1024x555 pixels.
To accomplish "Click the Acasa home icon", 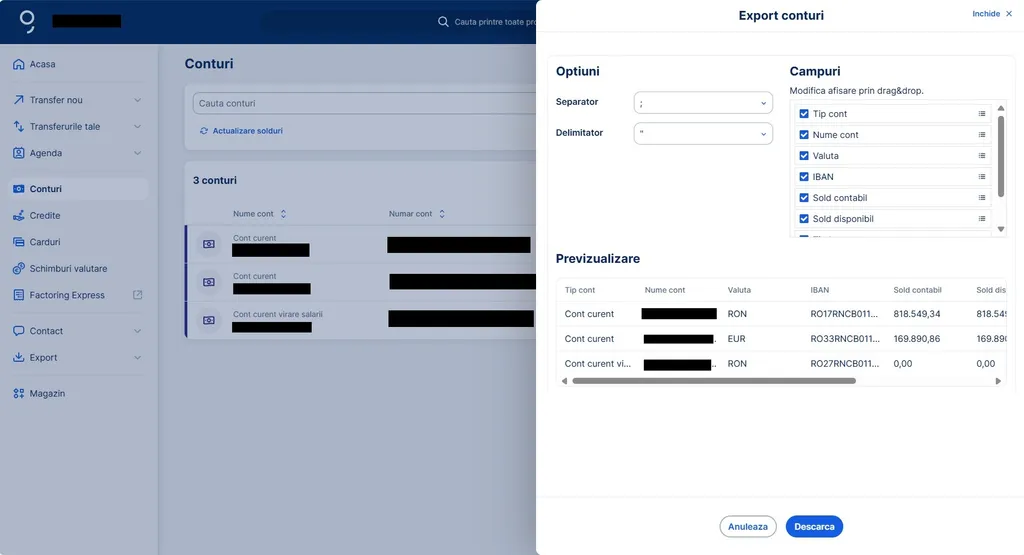I will coord(19,64).
